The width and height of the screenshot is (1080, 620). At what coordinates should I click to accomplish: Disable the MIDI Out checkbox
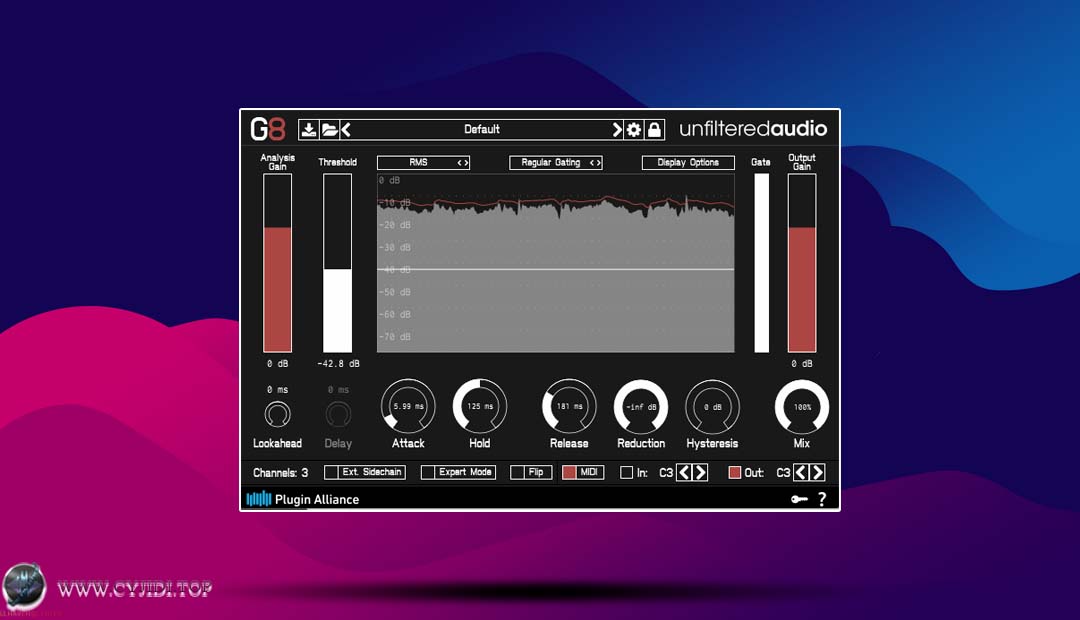click(x=735, y=473)
